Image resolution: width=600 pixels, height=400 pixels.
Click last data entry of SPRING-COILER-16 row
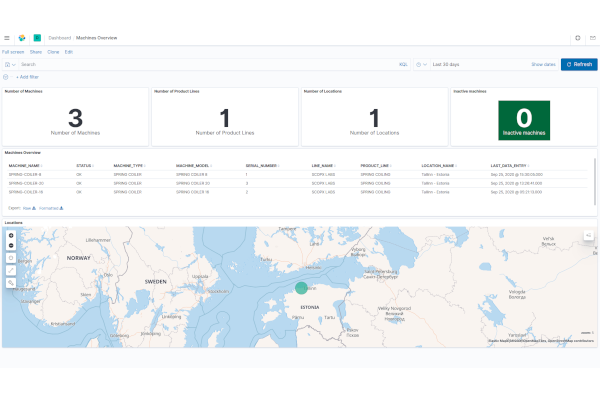tap(516, 192)
